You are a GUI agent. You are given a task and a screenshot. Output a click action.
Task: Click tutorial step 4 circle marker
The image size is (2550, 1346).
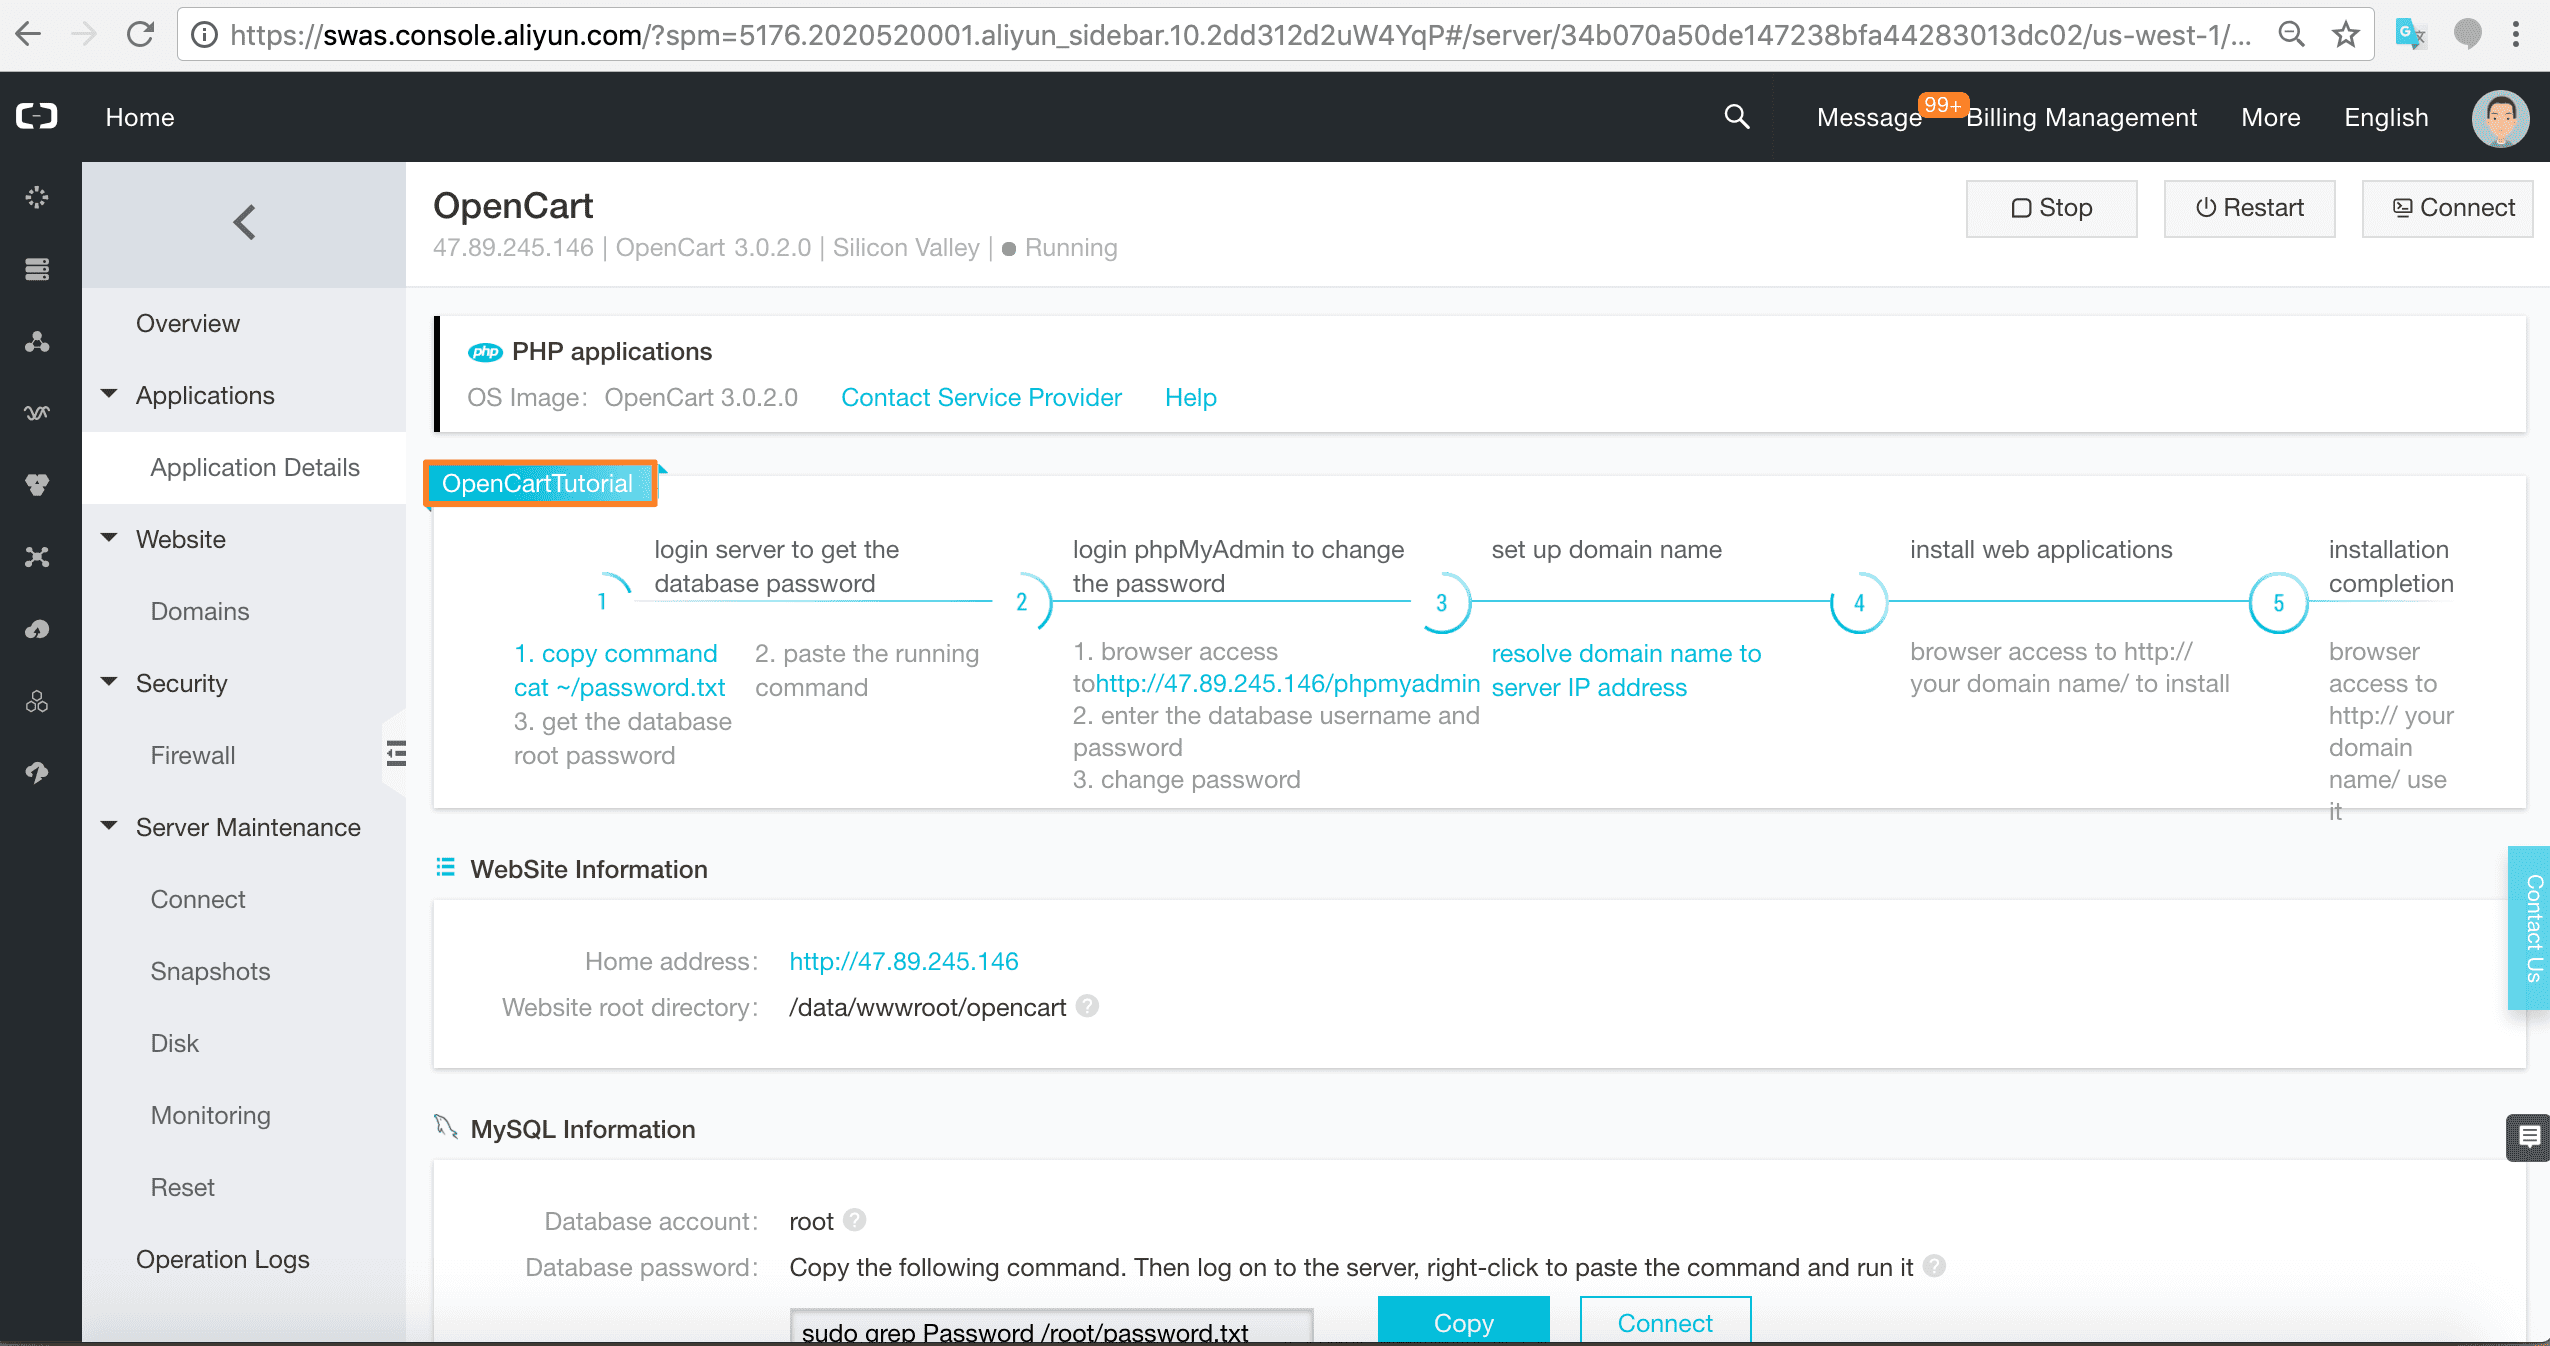tap(1859, 603)
